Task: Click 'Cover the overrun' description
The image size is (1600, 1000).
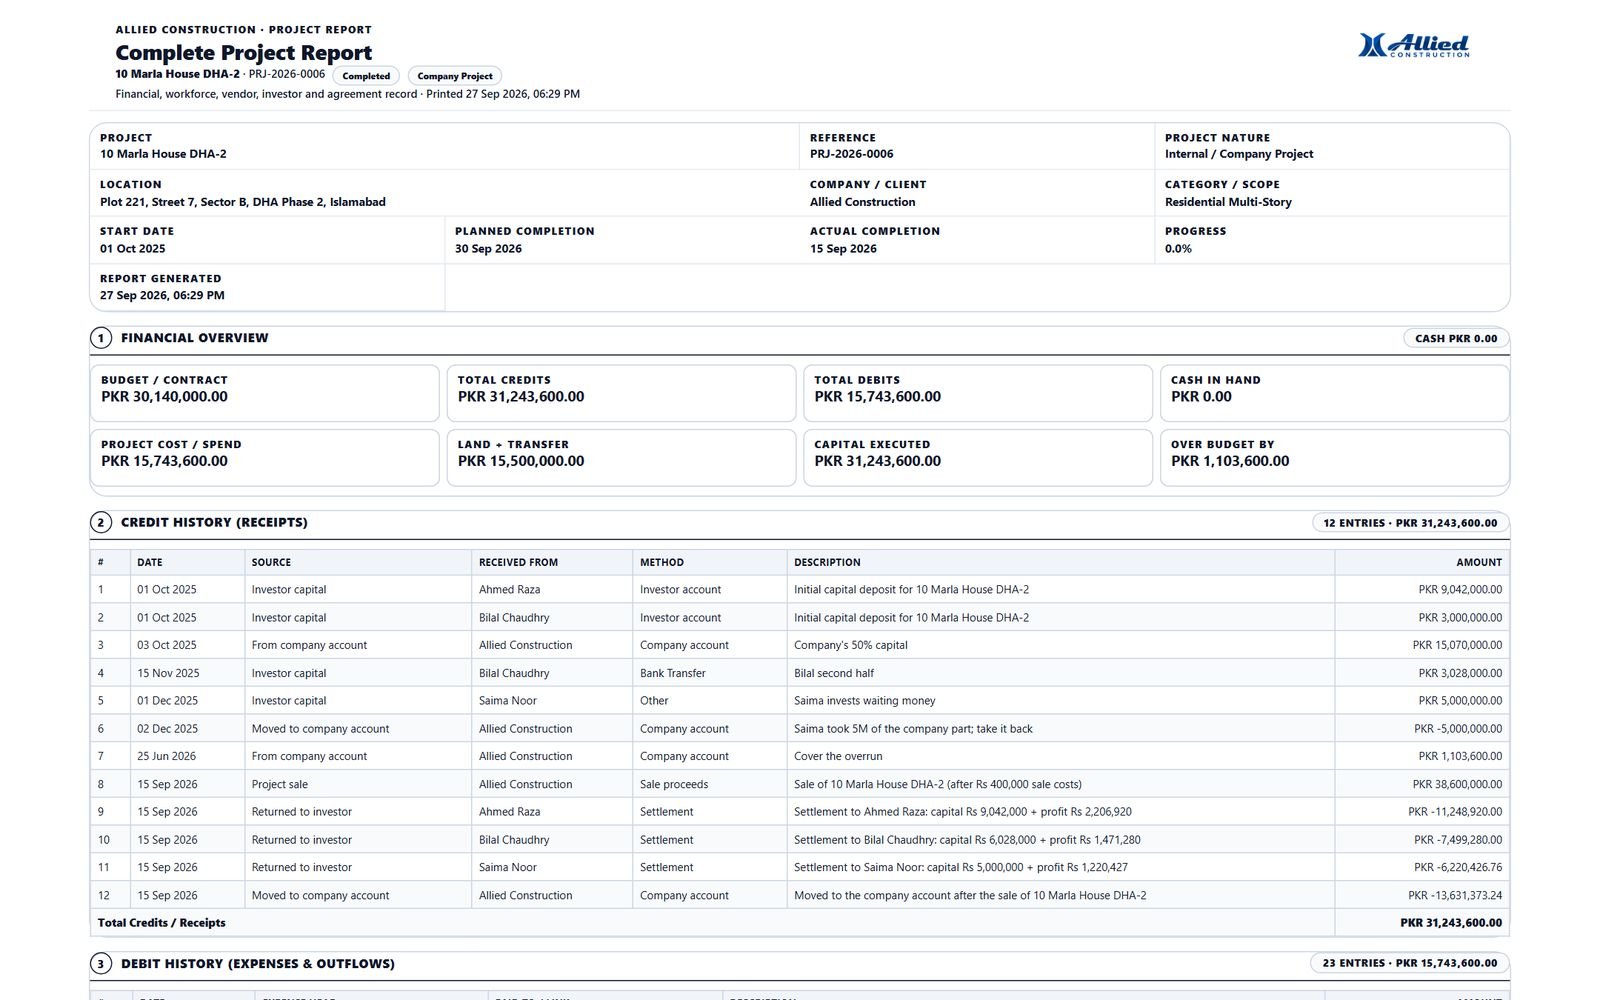Action: coord(838,756)
